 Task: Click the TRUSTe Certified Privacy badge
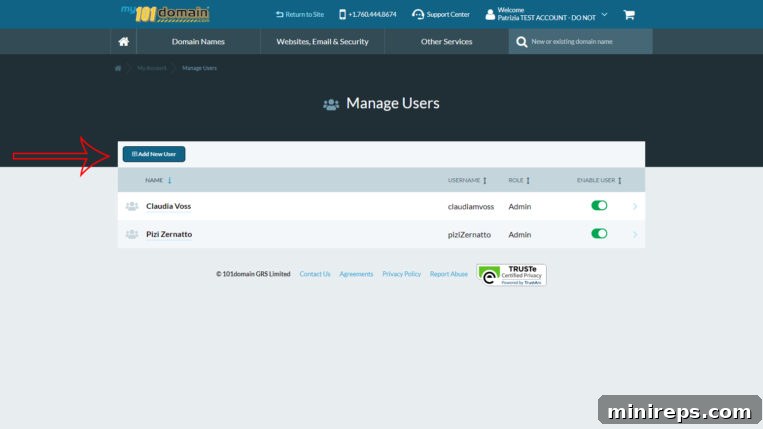(511, 275)
